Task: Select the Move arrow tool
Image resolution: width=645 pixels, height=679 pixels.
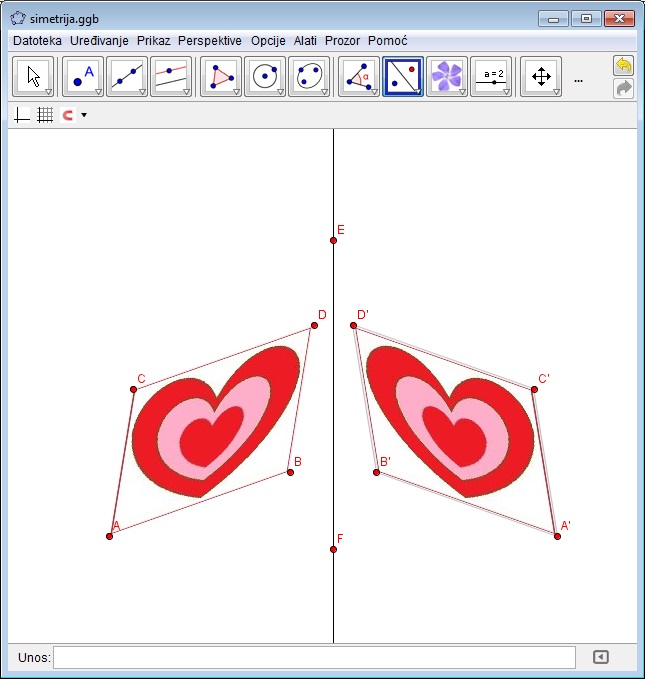Action: (33, 76)
